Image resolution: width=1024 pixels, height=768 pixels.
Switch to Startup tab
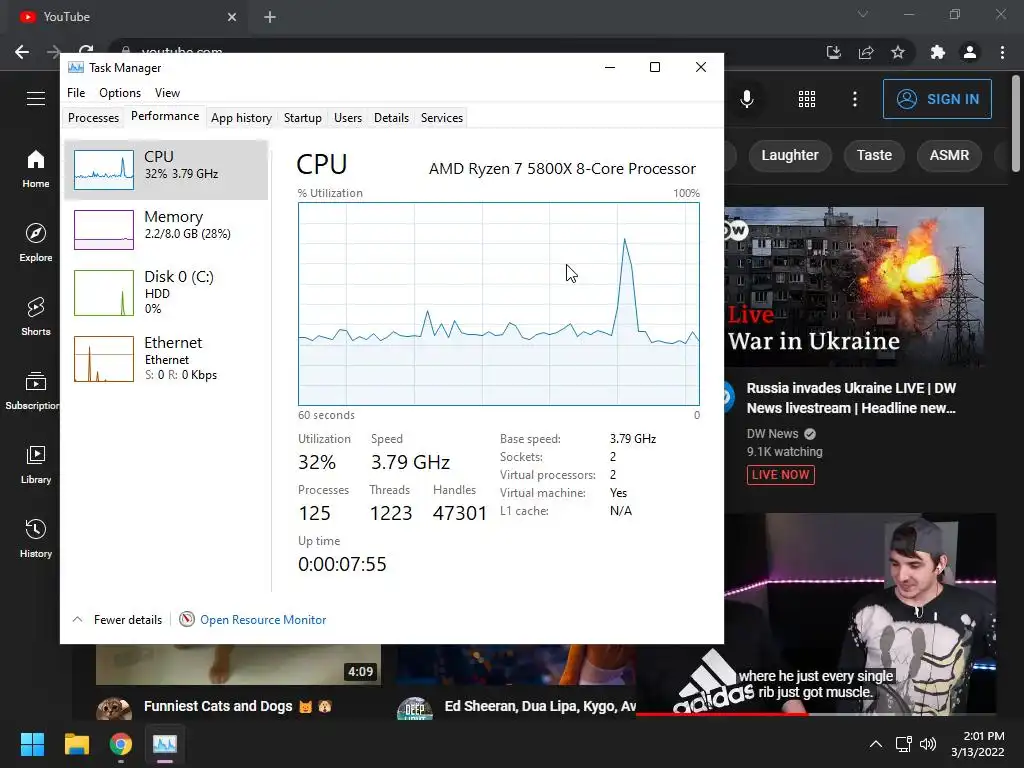point(303,118)
